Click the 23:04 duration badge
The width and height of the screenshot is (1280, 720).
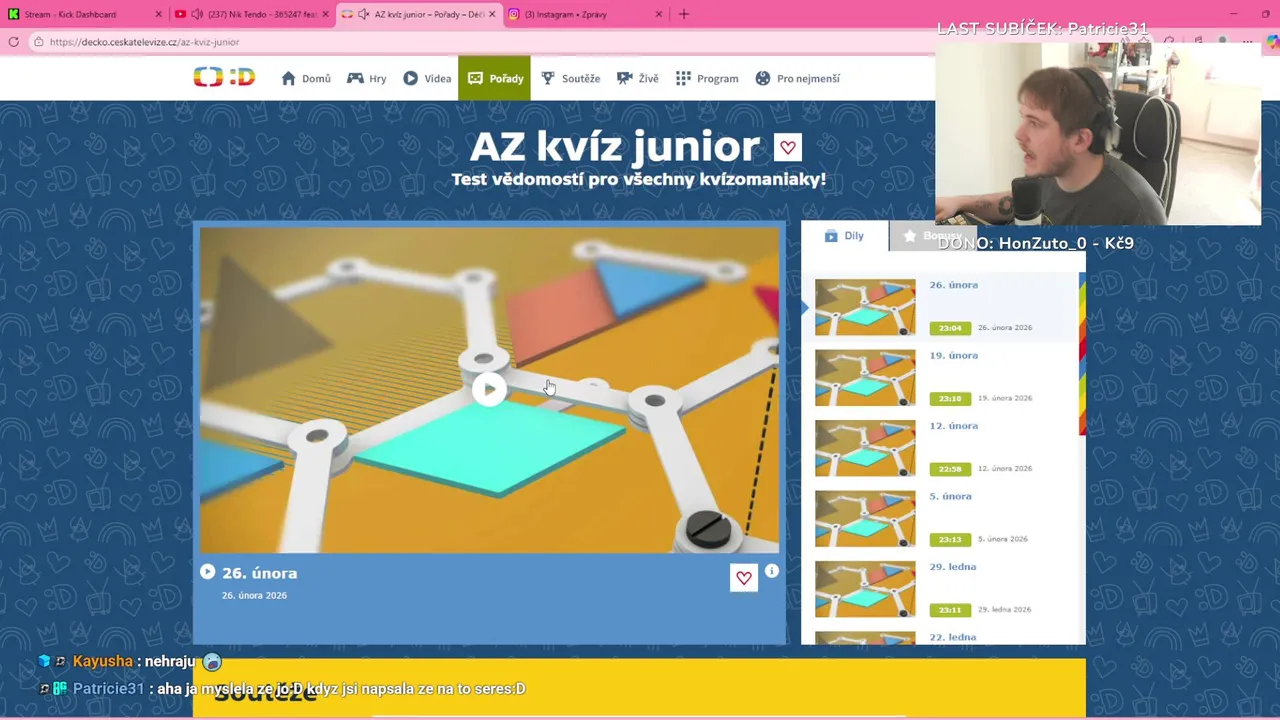pyautogui.click(x=950, y=328)
